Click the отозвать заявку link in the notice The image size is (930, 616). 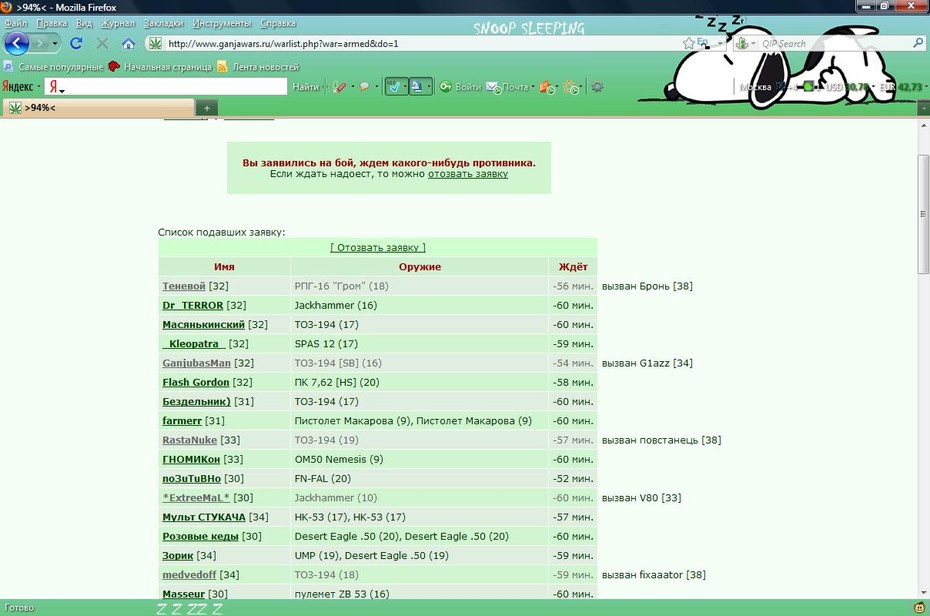[468, 174]
